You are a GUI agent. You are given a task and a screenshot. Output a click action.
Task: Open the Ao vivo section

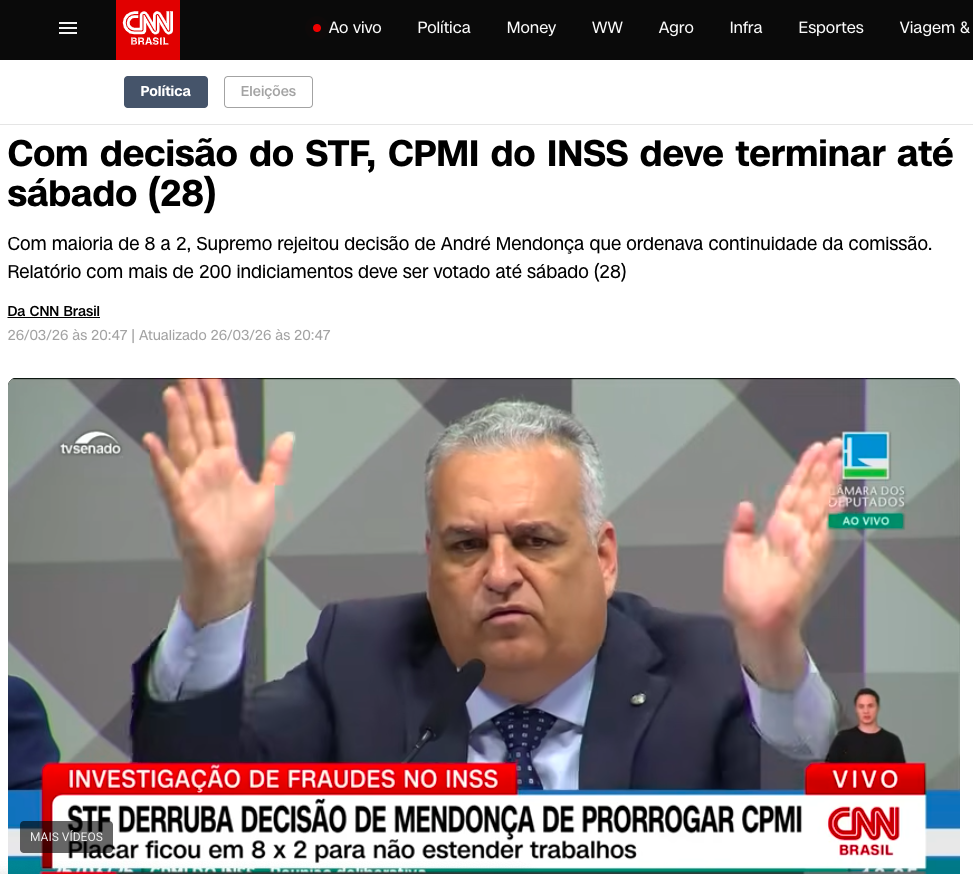(x=354, y=28)
